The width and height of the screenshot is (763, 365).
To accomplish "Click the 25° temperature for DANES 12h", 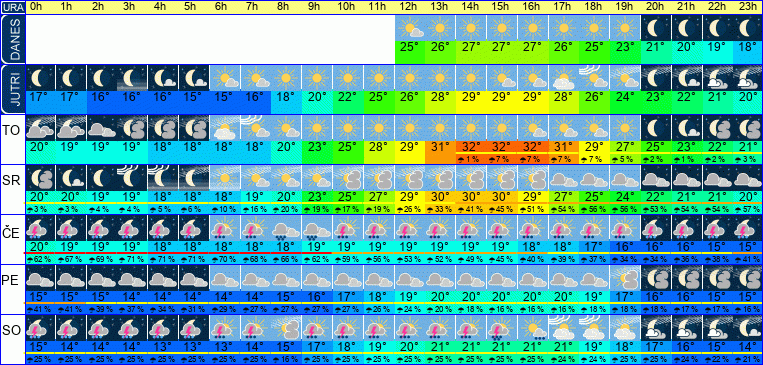I will click(x=410, y=48).
